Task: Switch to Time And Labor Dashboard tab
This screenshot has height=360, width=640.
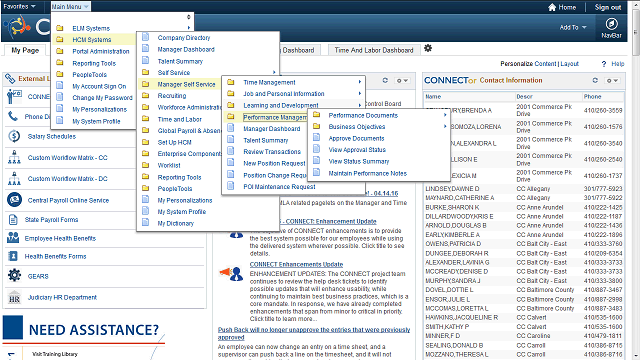Action: 374,50
